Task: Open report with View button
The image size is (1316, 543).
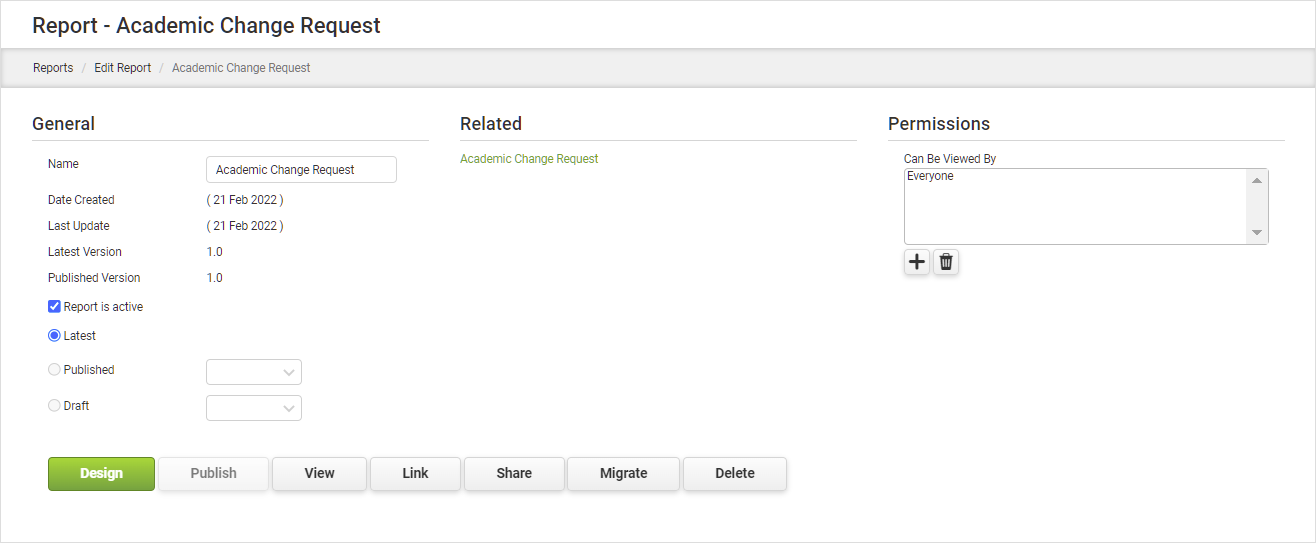Action: click(319, 474)
